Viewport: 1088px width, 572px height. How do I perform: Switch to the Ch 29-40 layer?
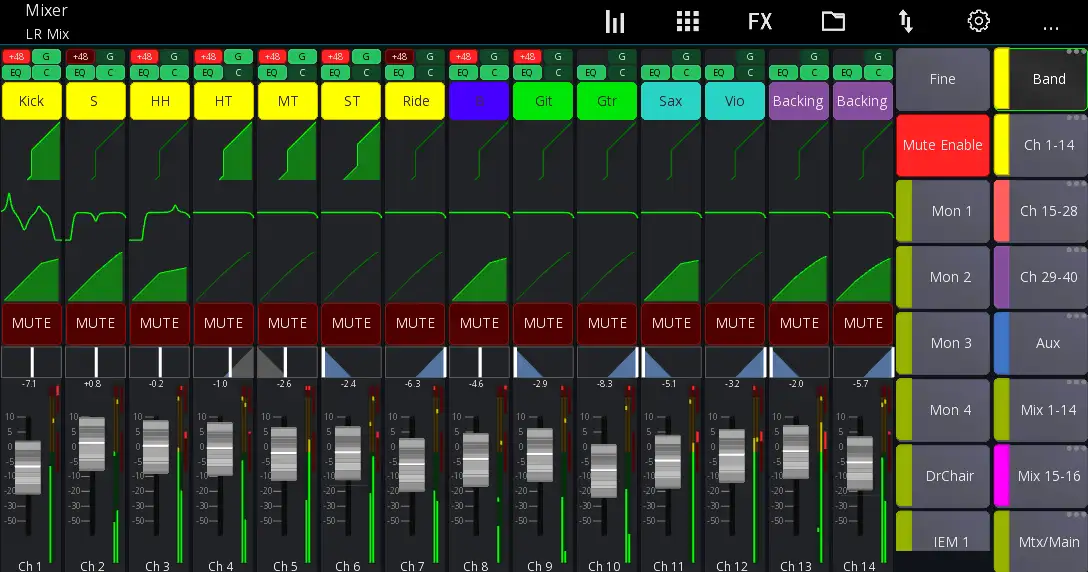(x=1048, y=277)
